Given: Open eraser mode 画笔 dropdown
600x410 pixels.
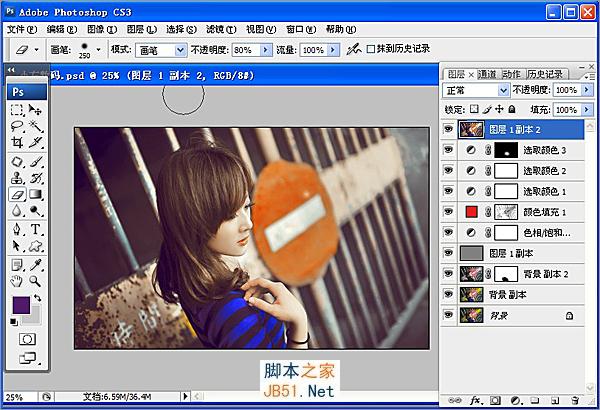Looking at the screenshot, I should point(180,50).
